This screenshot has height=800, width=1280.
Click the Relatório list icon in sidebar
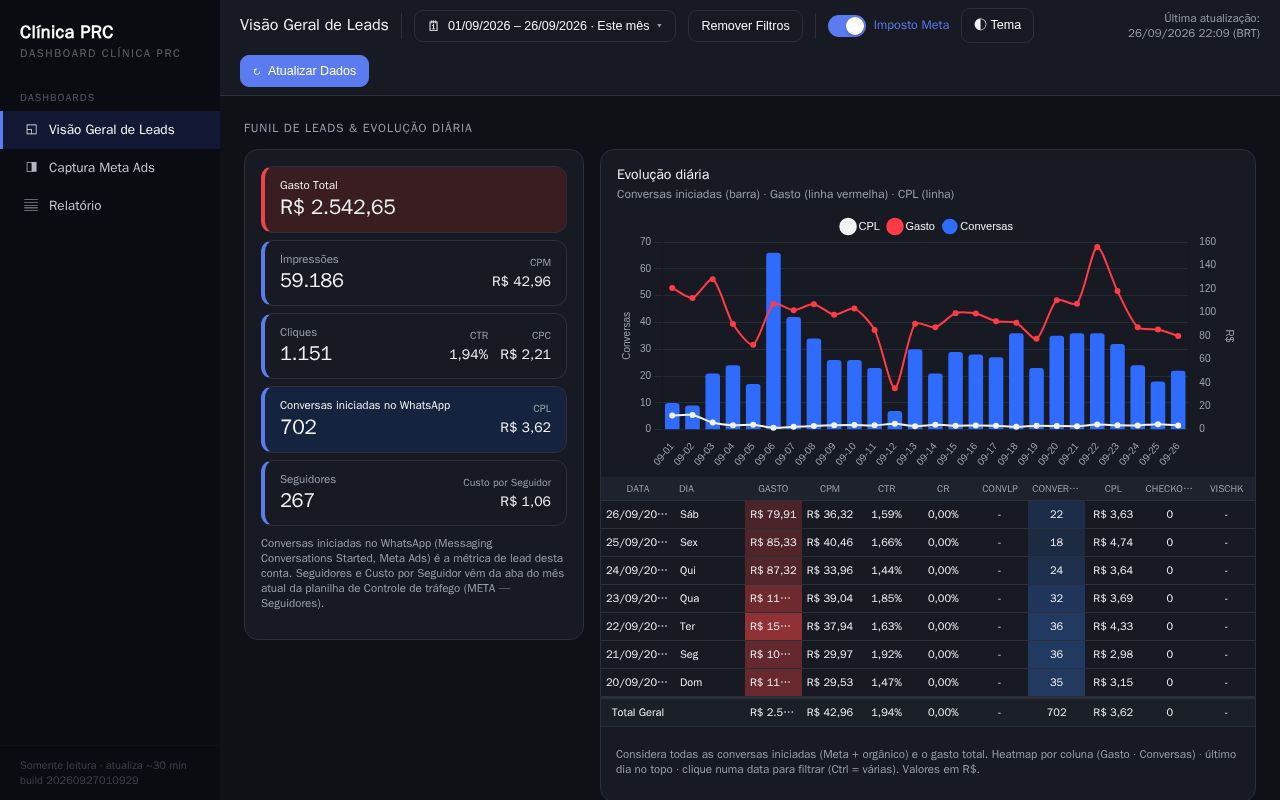point(31,205)
